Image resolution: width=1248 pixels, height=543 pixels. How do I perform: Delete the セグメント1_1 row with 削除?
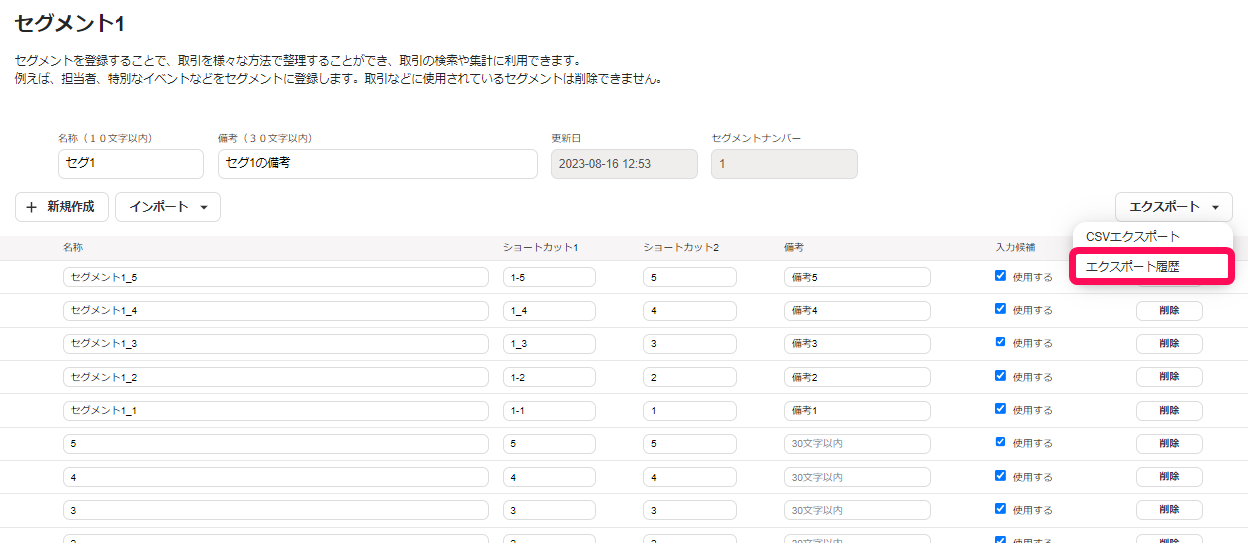pos(1169,411)
